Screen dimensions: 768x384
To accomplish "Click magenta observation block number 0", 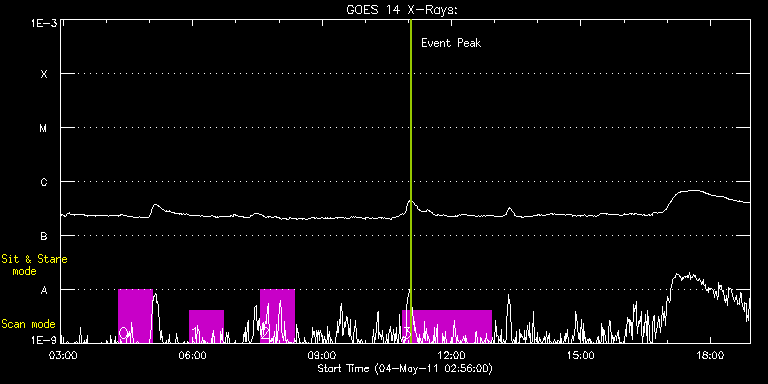I will (x=135, y=316).
